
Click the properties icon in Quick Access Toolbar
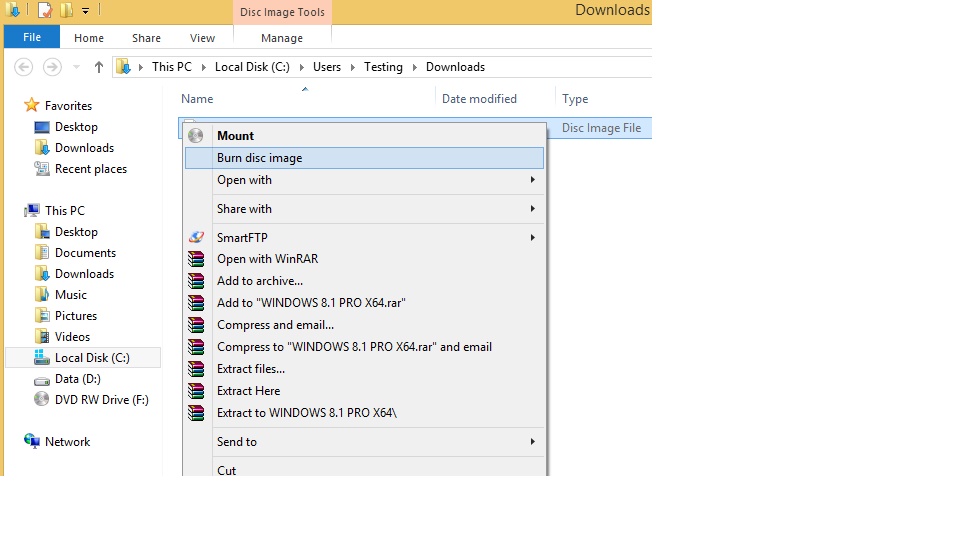44,10
